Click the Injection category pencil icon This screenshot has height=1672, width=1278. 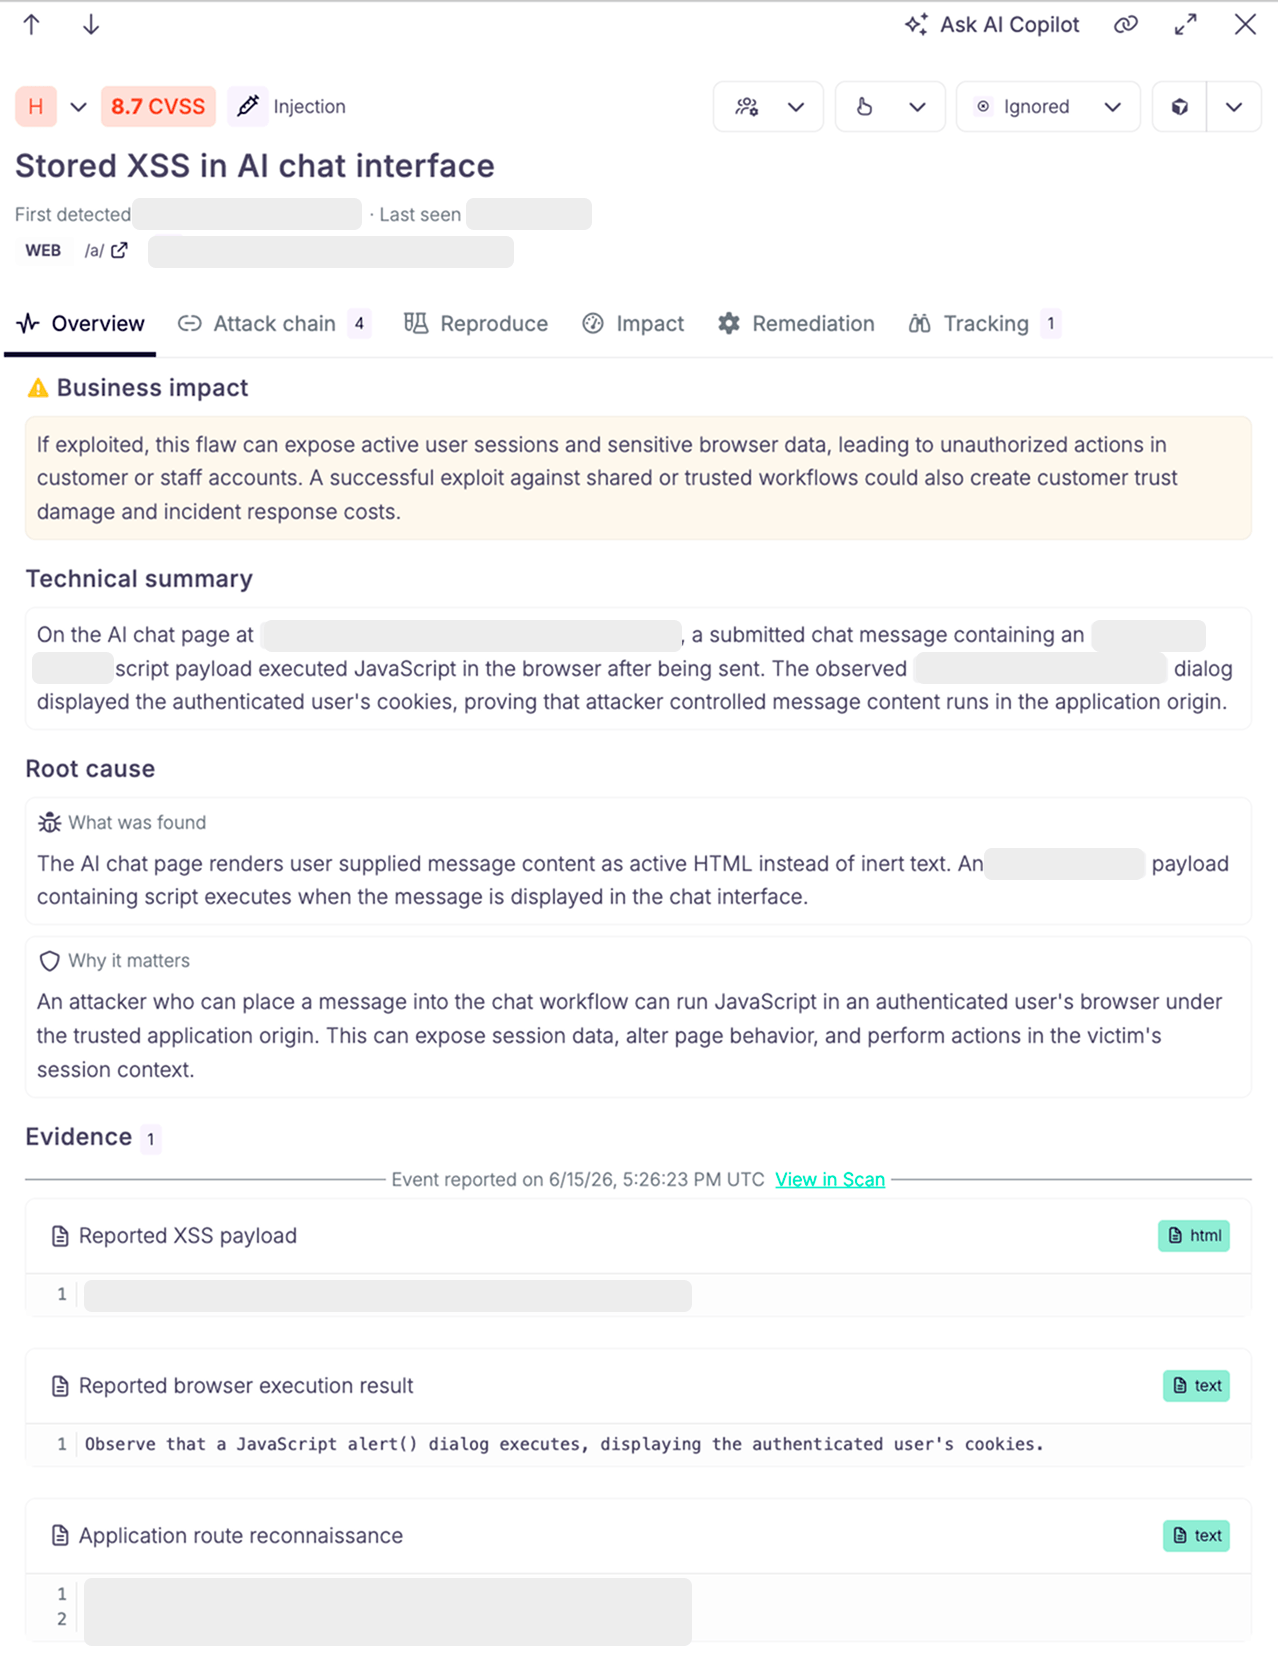pos(248,106)
